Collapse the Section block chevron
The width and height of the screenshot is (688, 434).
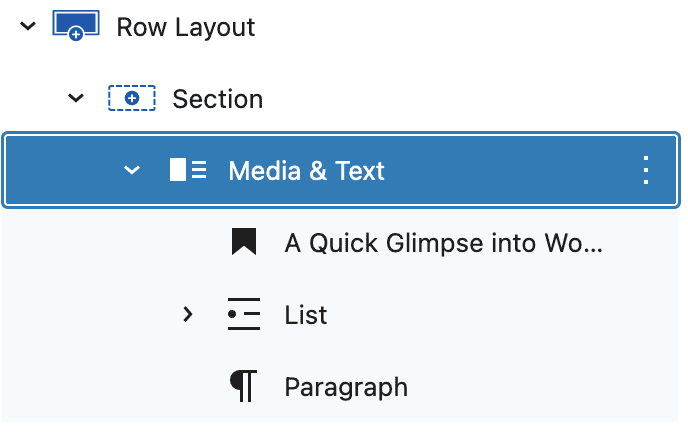[75, 98]
